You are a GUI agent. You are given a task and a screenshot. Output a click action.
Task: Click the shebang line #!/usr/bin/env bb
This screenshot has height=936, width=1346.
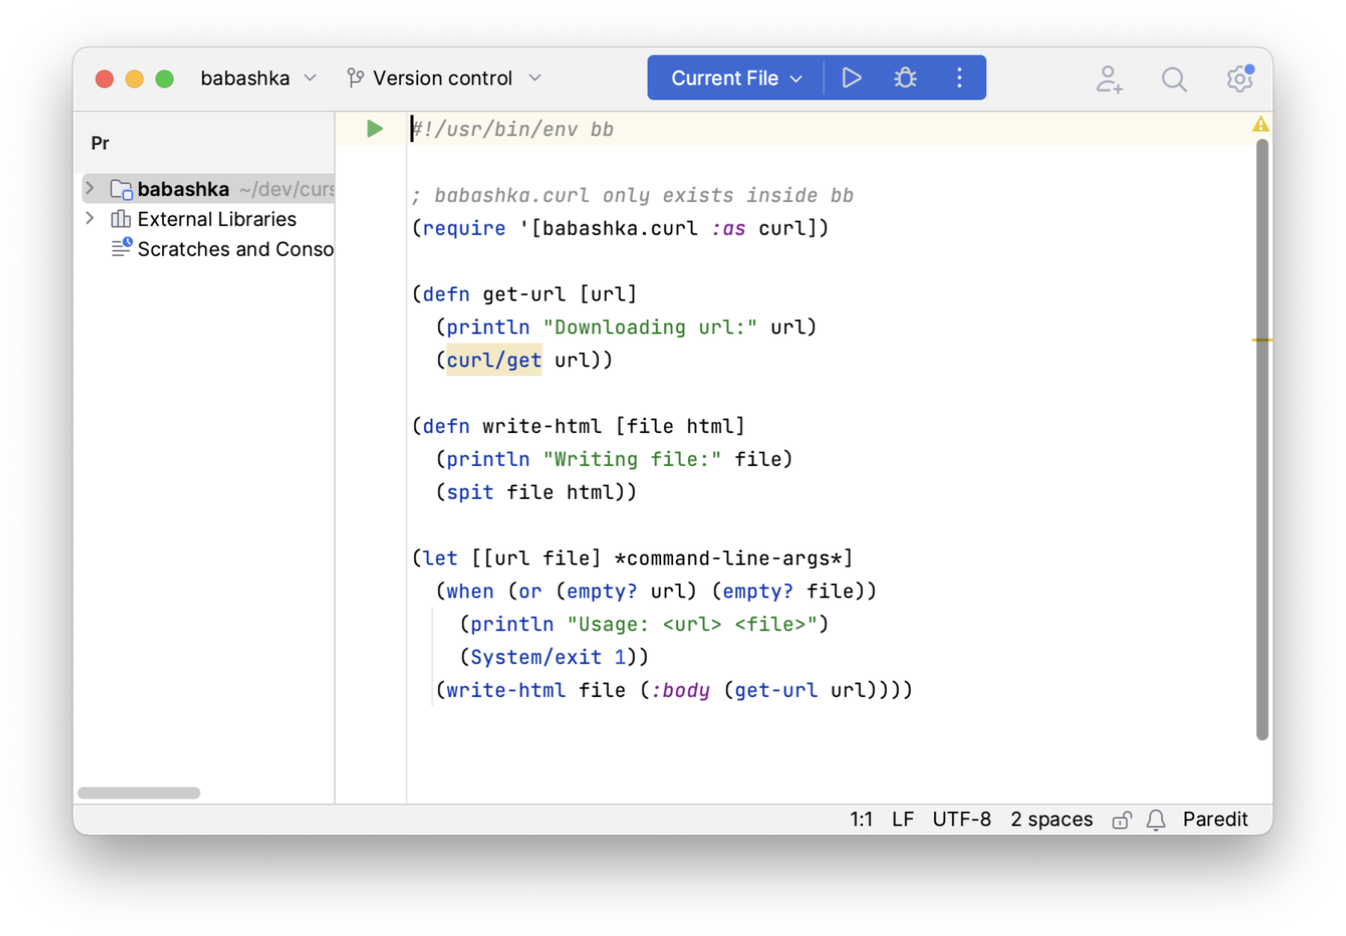pos(513,129)
